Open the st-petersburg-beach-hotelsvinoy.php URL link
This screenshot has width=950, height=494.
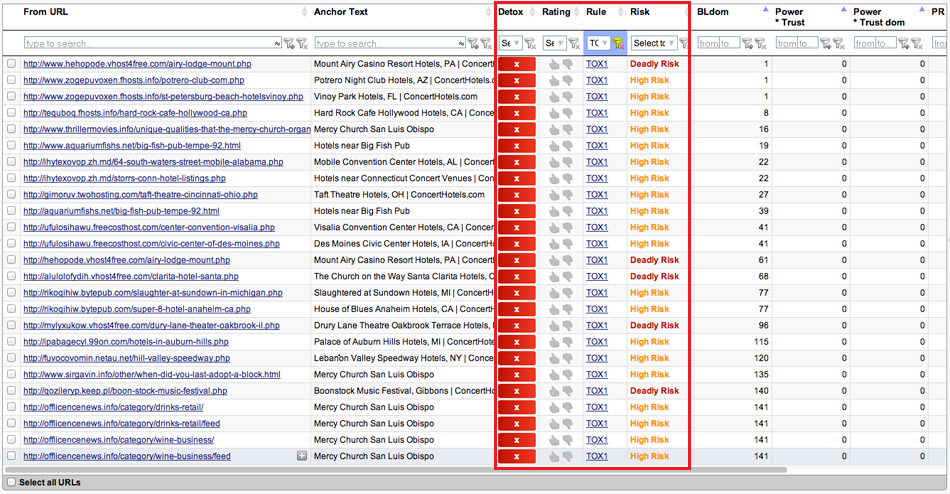tap(164, 96)
